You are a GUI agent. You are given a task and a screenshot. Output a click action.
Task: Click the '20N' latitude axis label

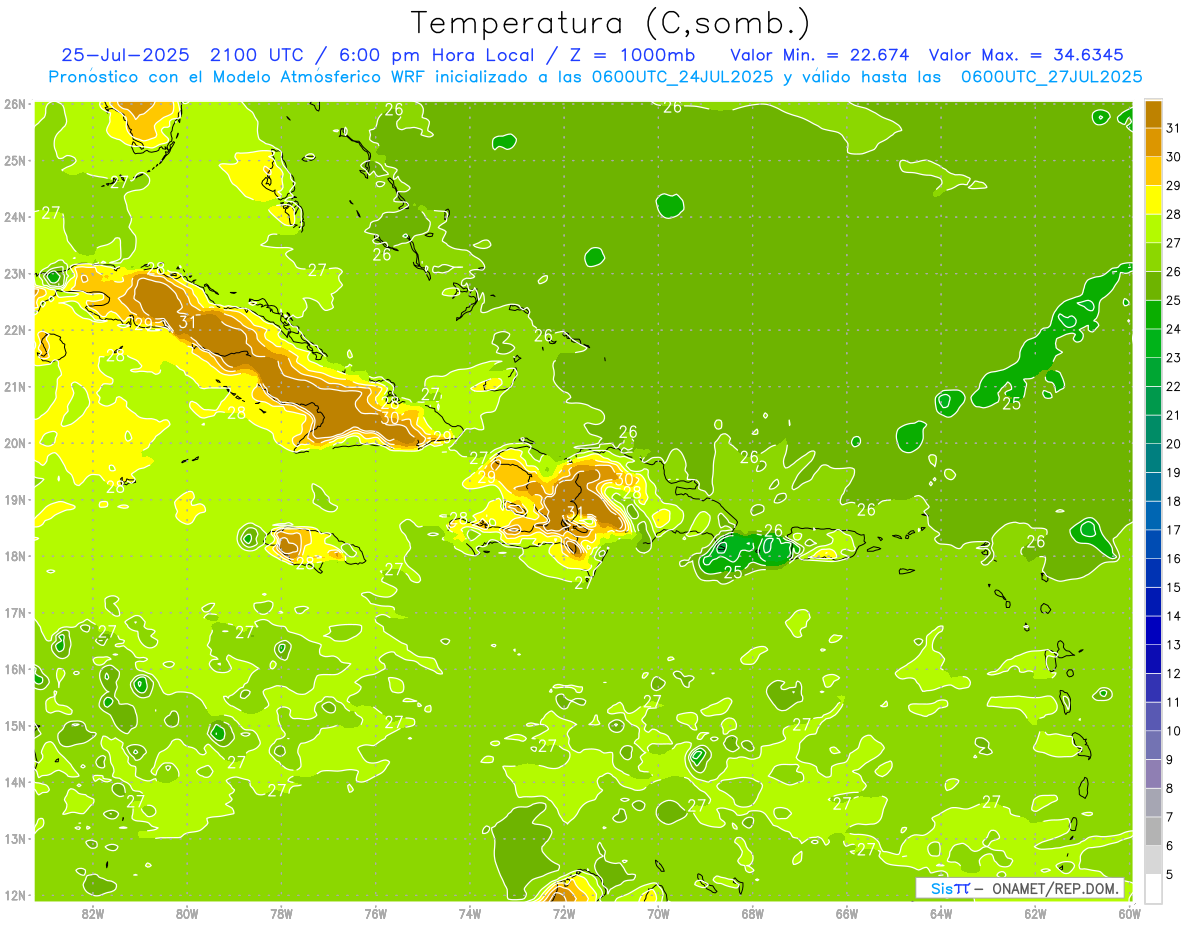(15, 443)
